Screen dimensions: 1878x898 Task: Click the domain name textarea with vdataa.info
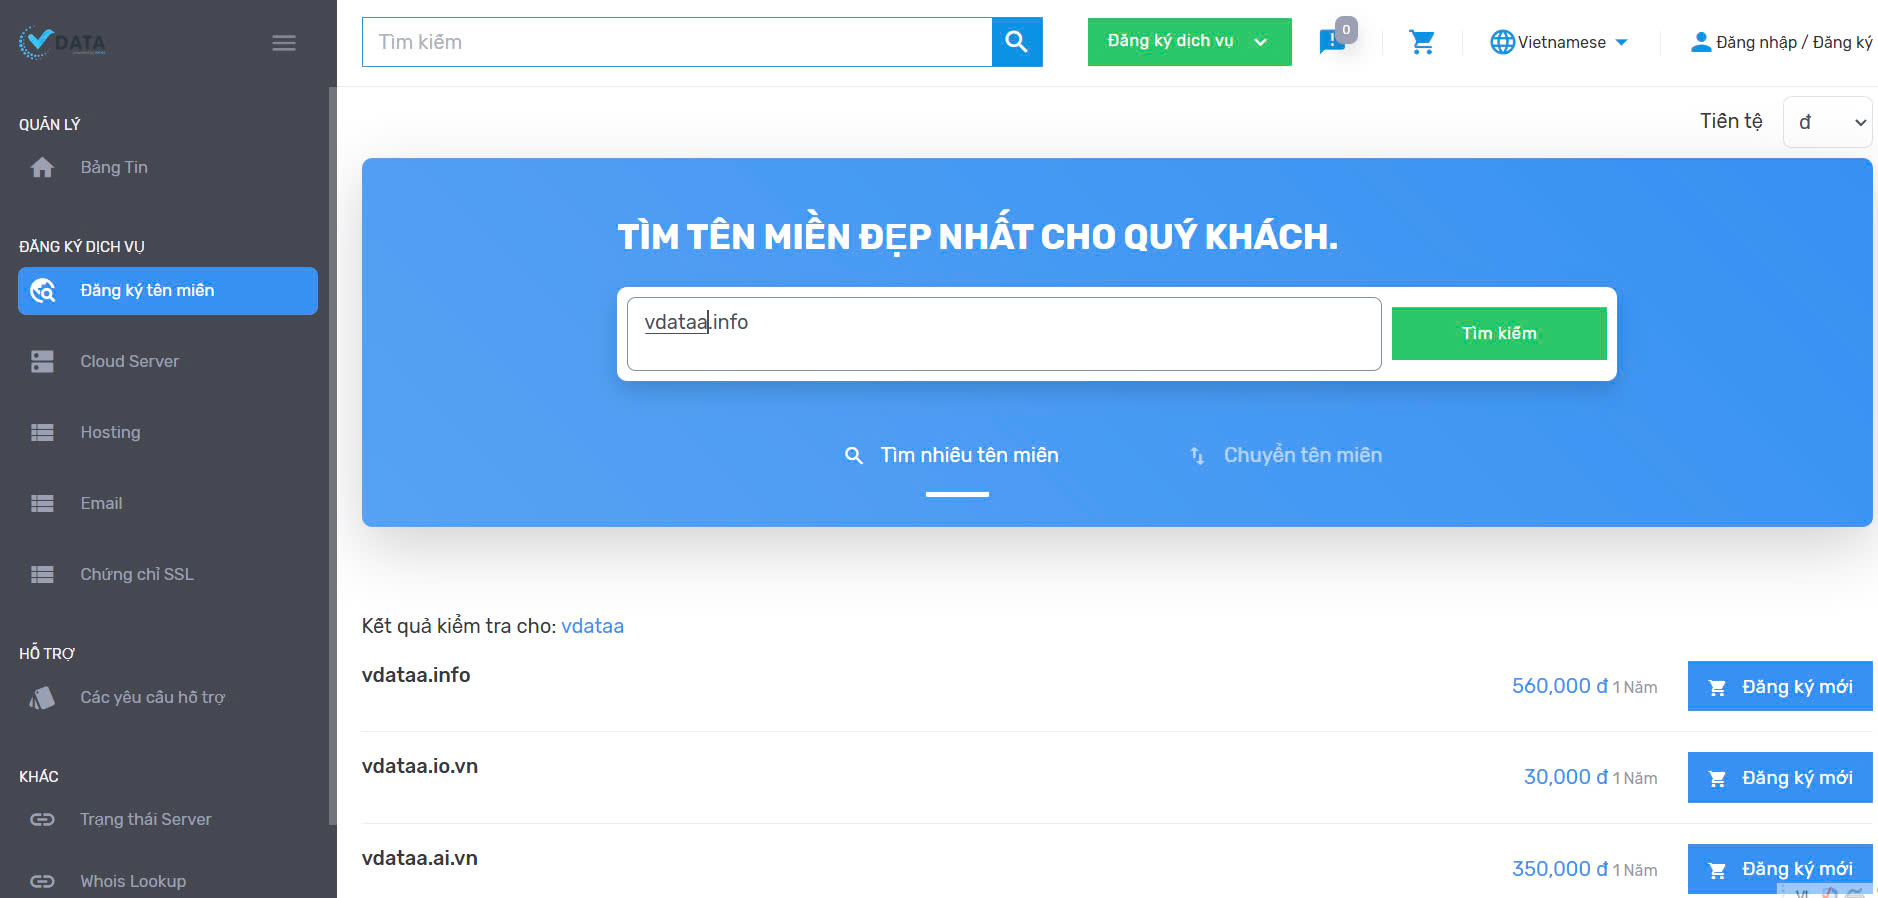click(x=1004, y=334)
